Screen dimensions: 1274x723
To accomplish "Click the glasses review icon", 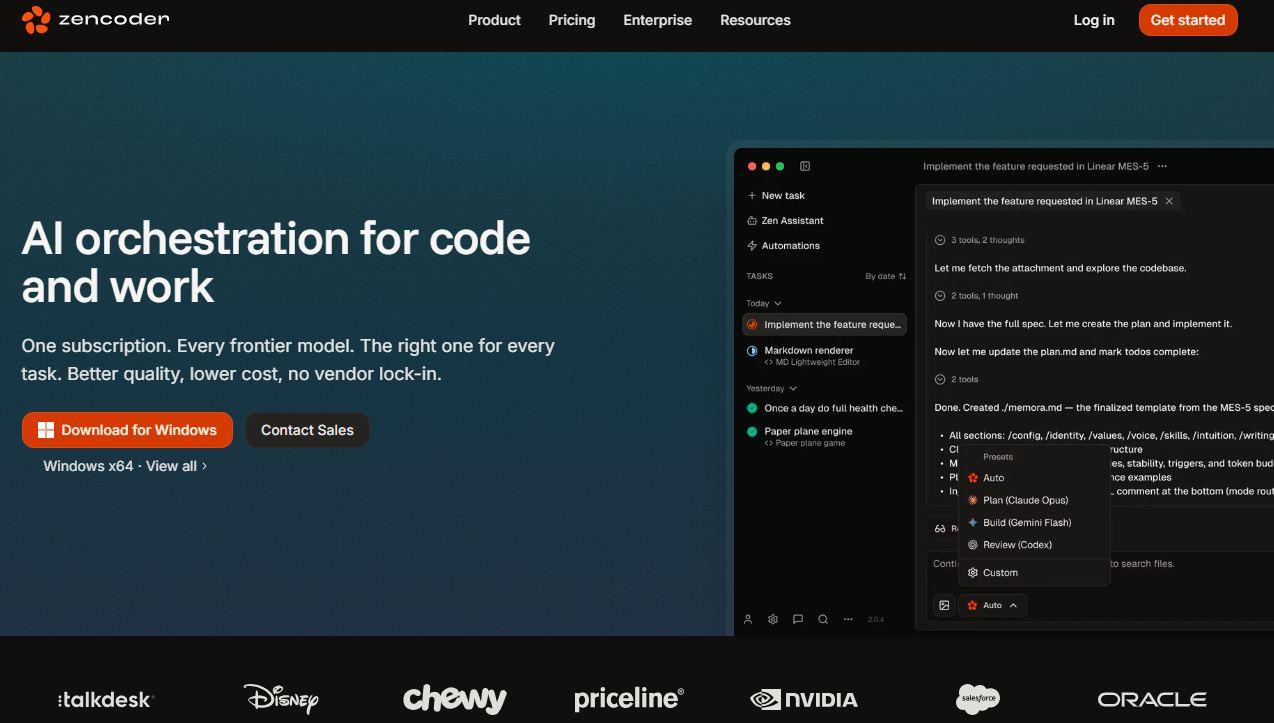I will [940, 528].
